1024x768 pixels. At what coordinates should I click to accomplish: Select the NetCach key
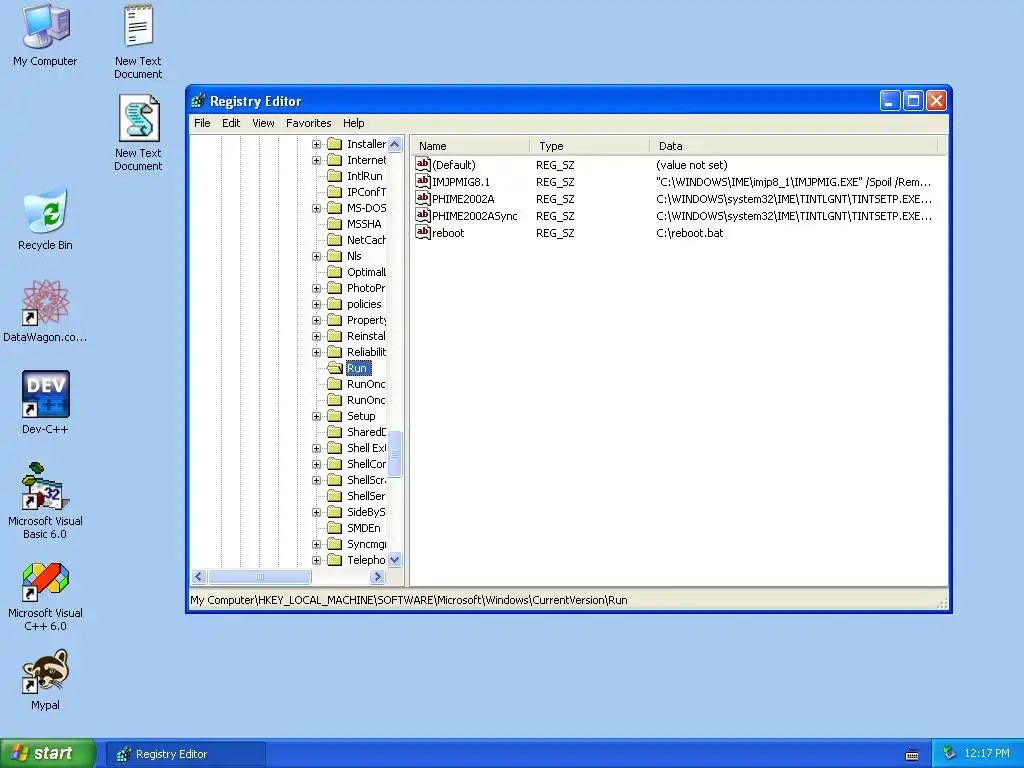[x=366, y=240]
